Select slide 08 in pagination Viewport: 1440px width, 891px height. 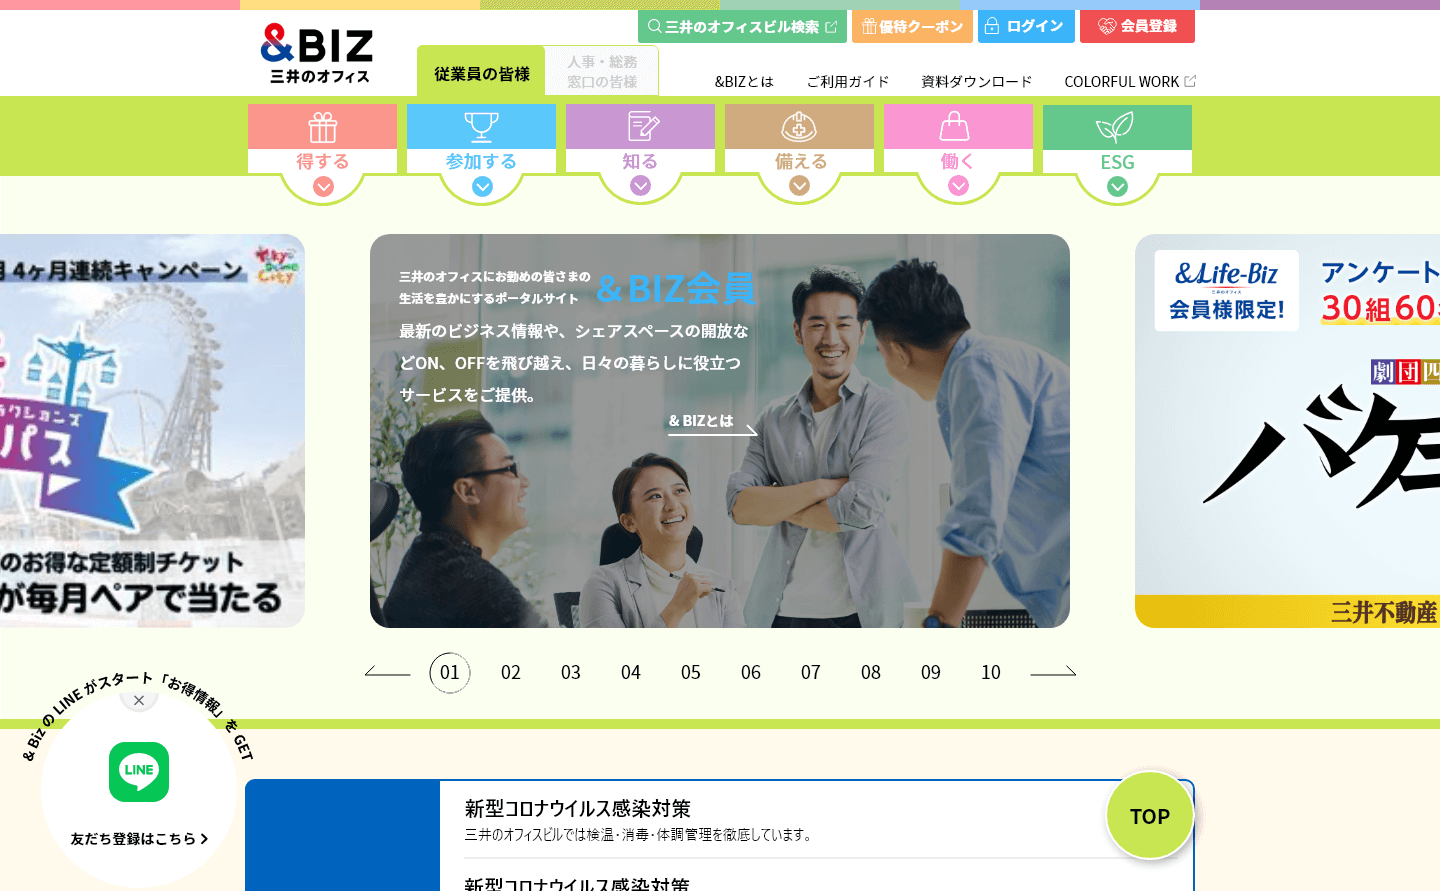pyautogui.click(x=871, y=673)
